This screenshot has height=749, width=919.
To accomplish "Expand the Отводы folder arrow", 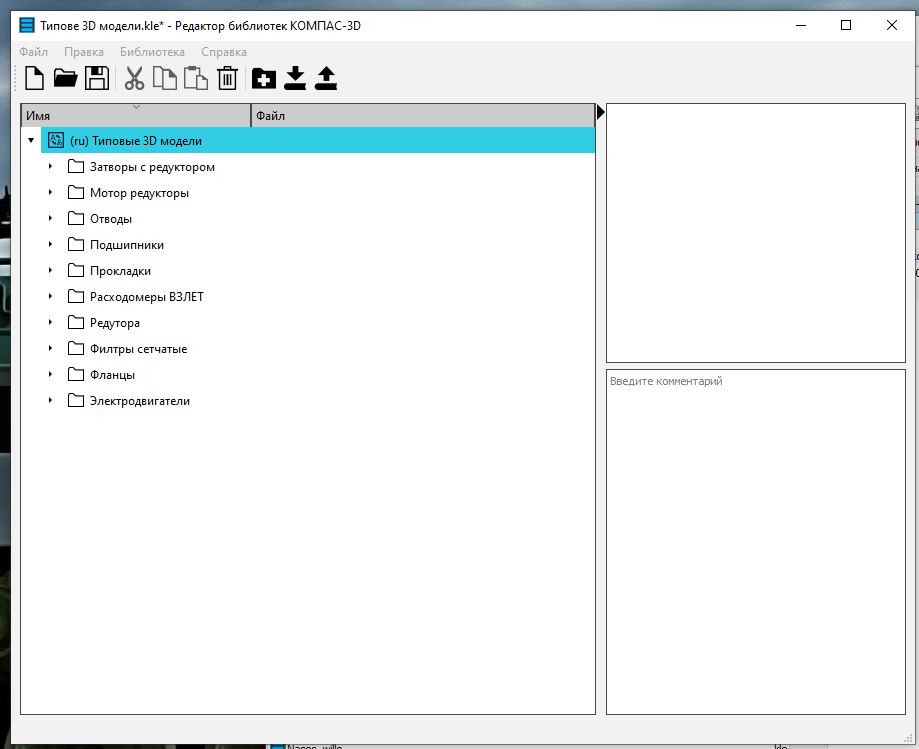I will 50,218.
